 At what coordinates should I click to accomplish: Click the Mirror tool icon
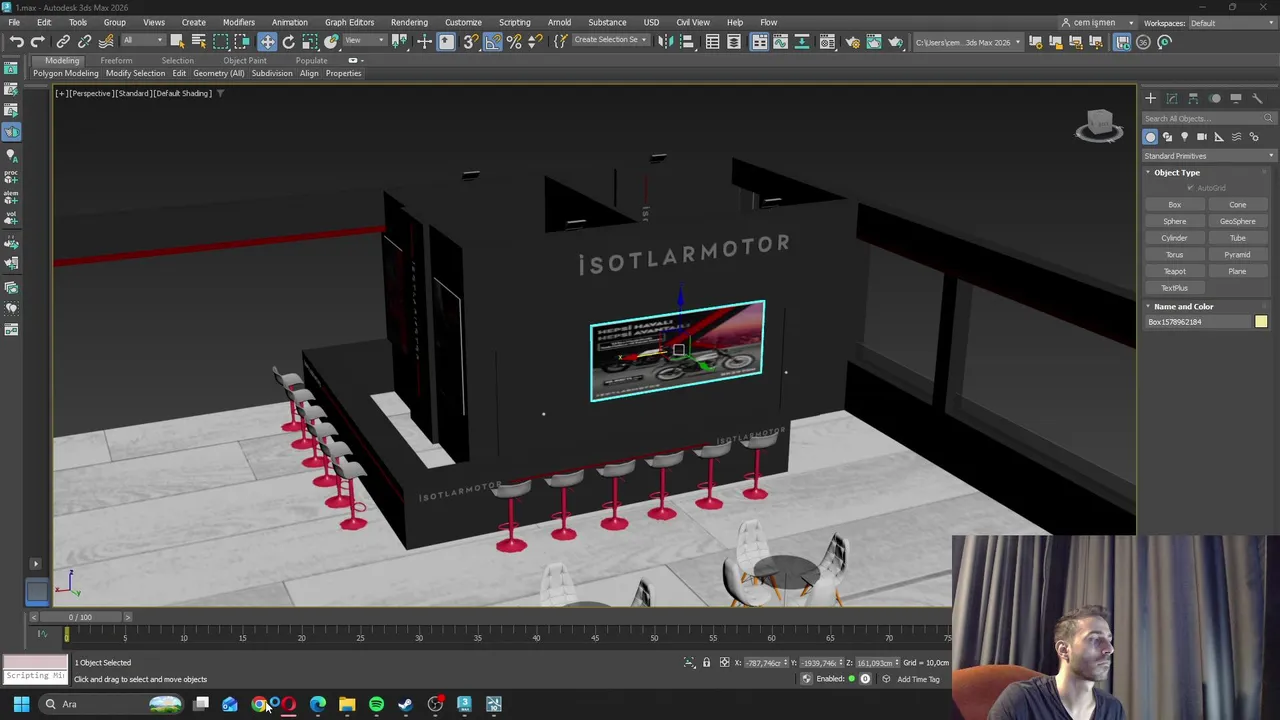664,41
